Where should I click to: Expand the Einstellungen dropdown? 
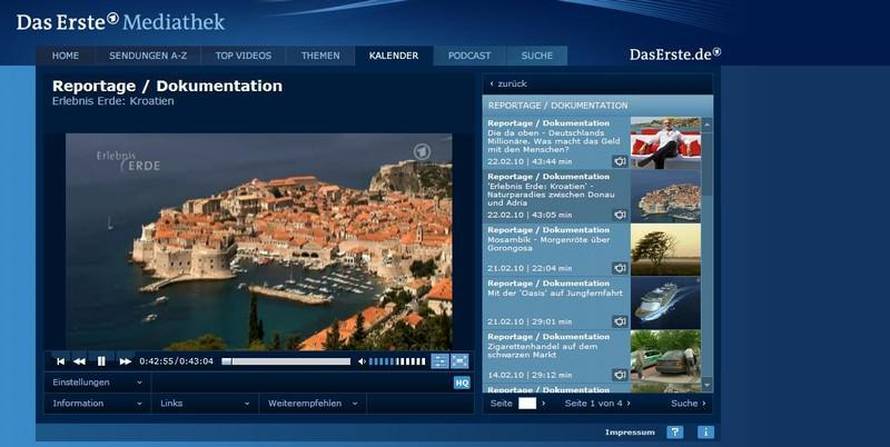click(97, 382)
